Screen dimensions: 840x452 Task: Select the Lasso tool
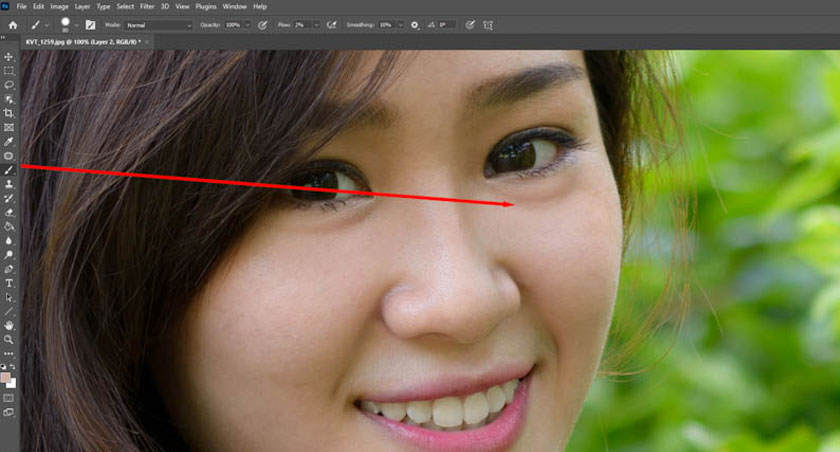[x=9, y=85]
